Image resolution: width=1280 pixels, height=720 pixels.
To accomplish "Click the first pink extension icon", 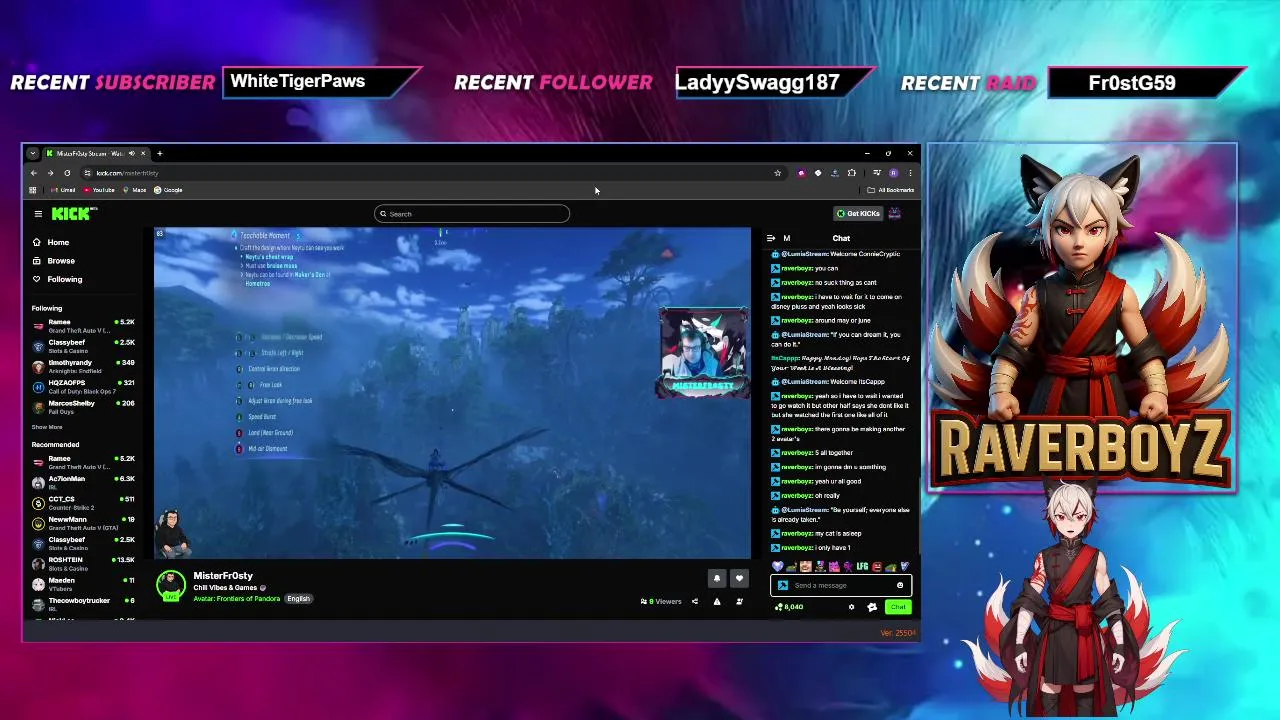I will 801,173.
